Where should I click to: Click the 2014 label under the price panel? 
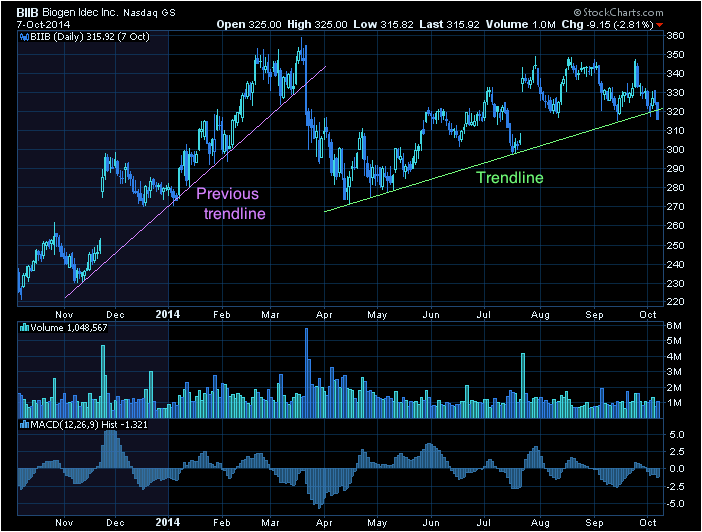coord(168,314)
